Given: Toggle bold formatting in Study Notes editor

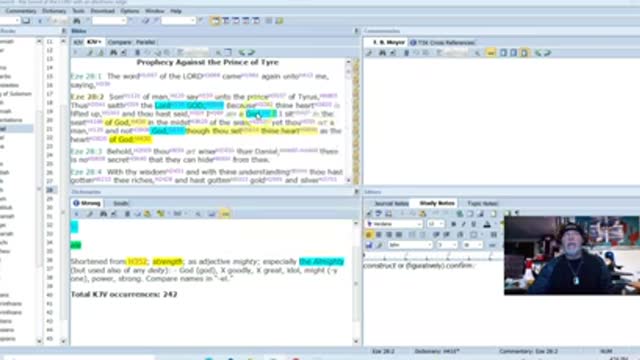Looking at the screenshot, I should 453,224.
